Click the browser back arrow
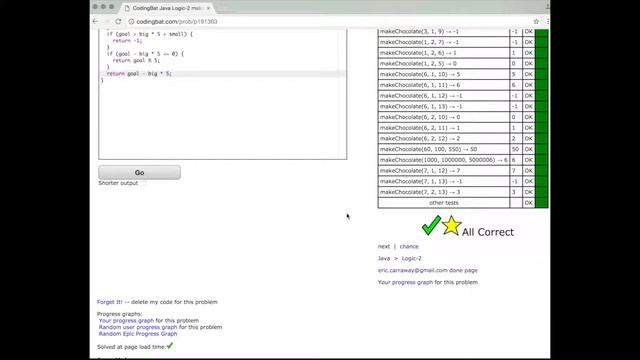Screen dimensions: 640x360 click(x=96, y=21)
